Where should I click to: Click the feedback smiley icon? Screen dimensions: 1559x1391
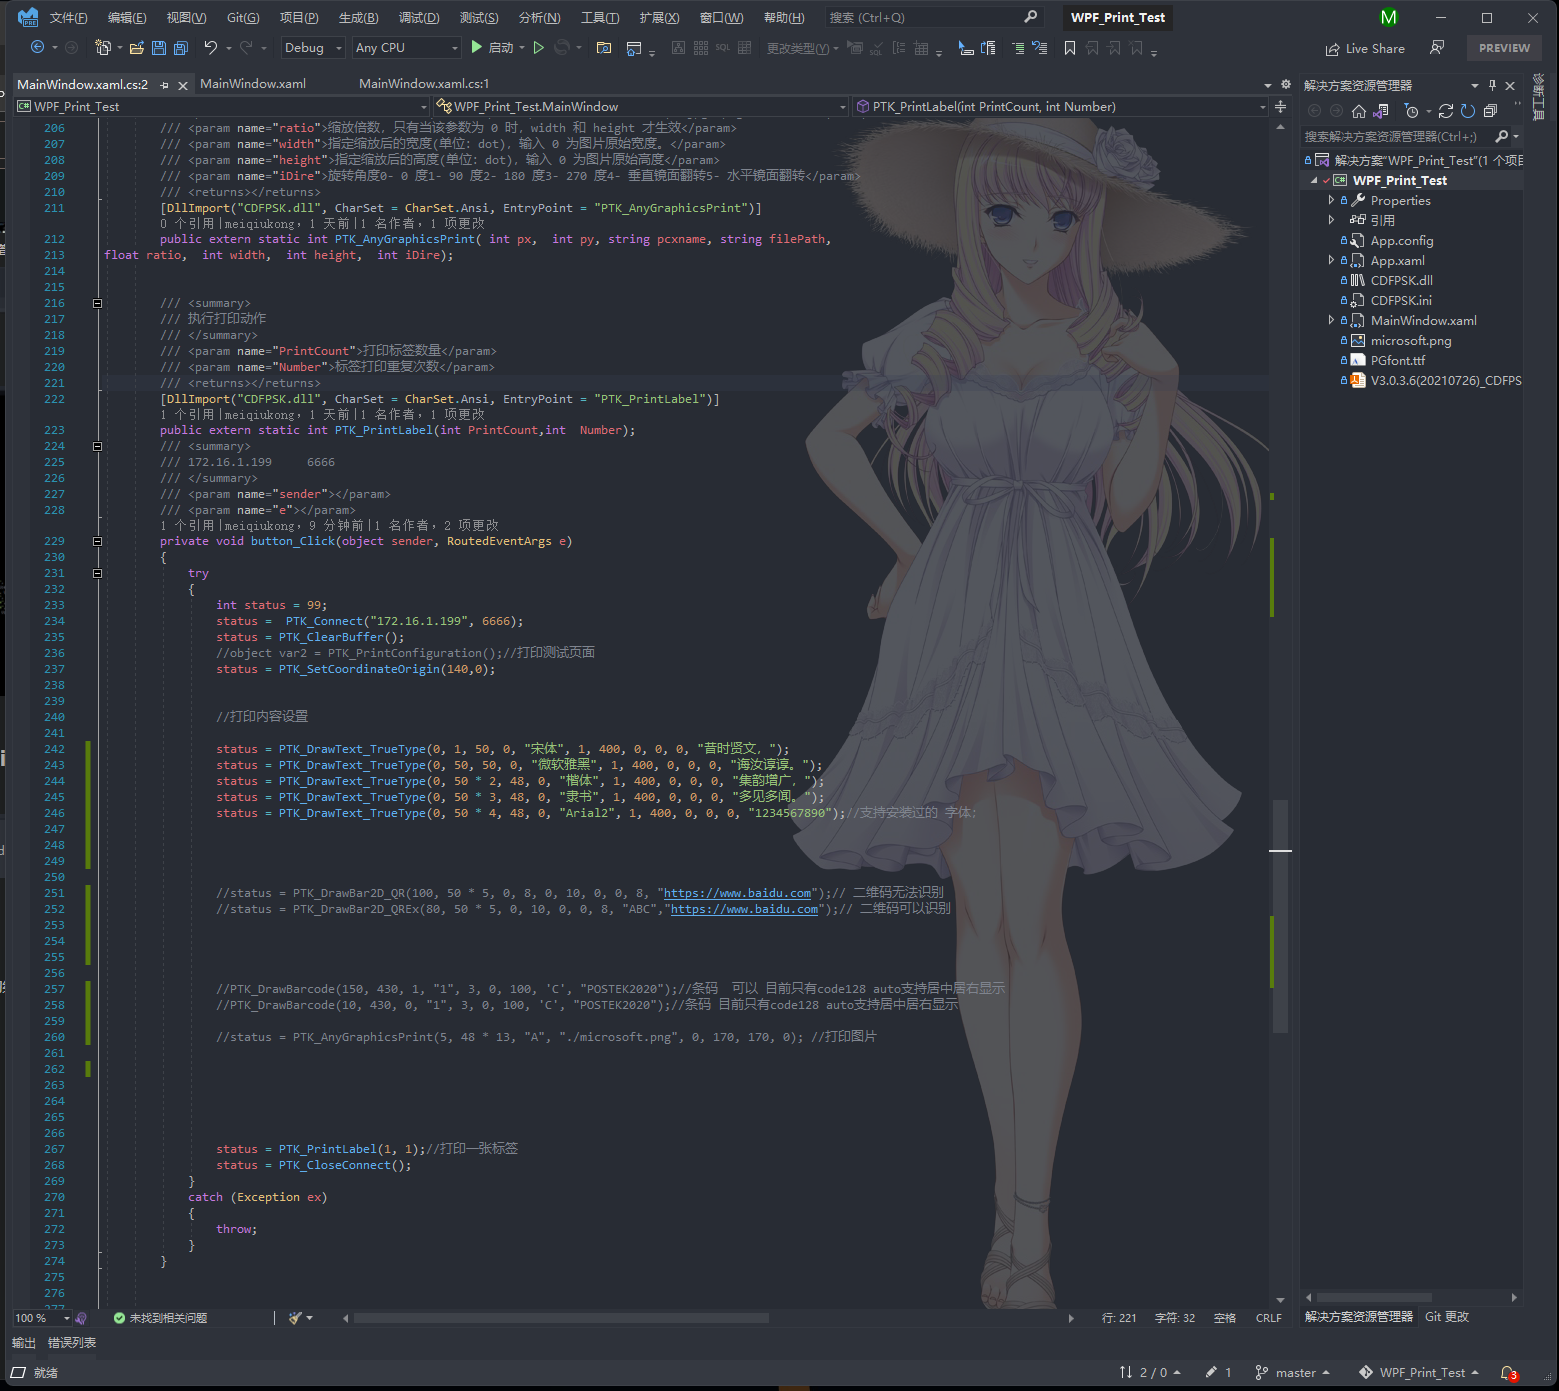pyautogui.click(x=1438, y=47)
